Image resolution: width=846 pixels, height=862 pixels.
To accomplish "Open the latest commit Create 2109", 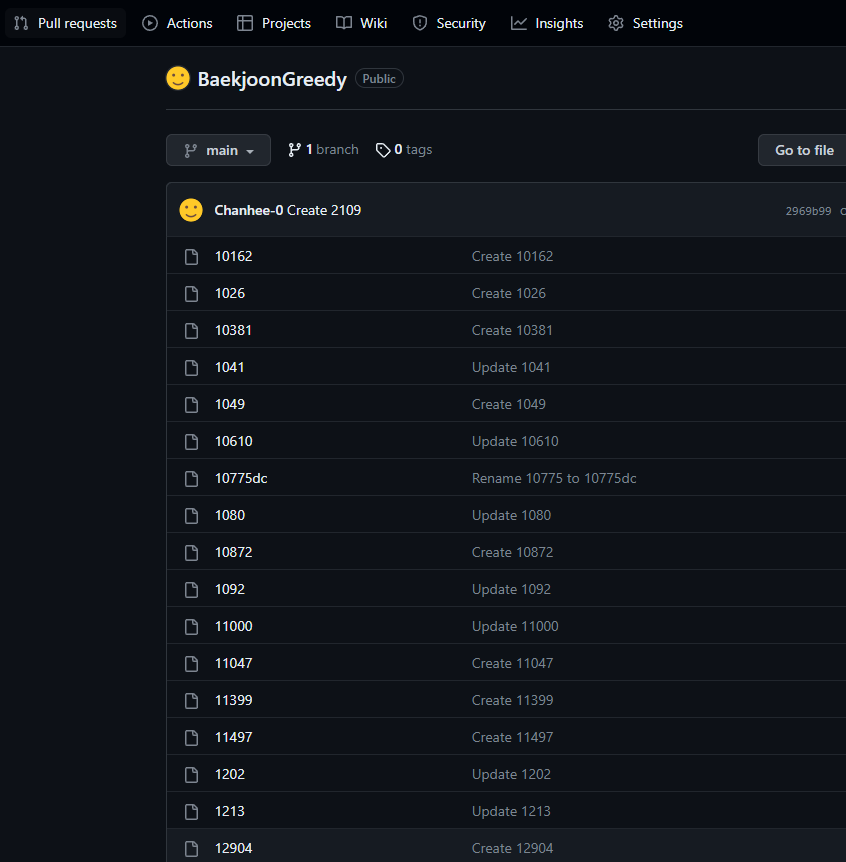I will pos(324,210).
